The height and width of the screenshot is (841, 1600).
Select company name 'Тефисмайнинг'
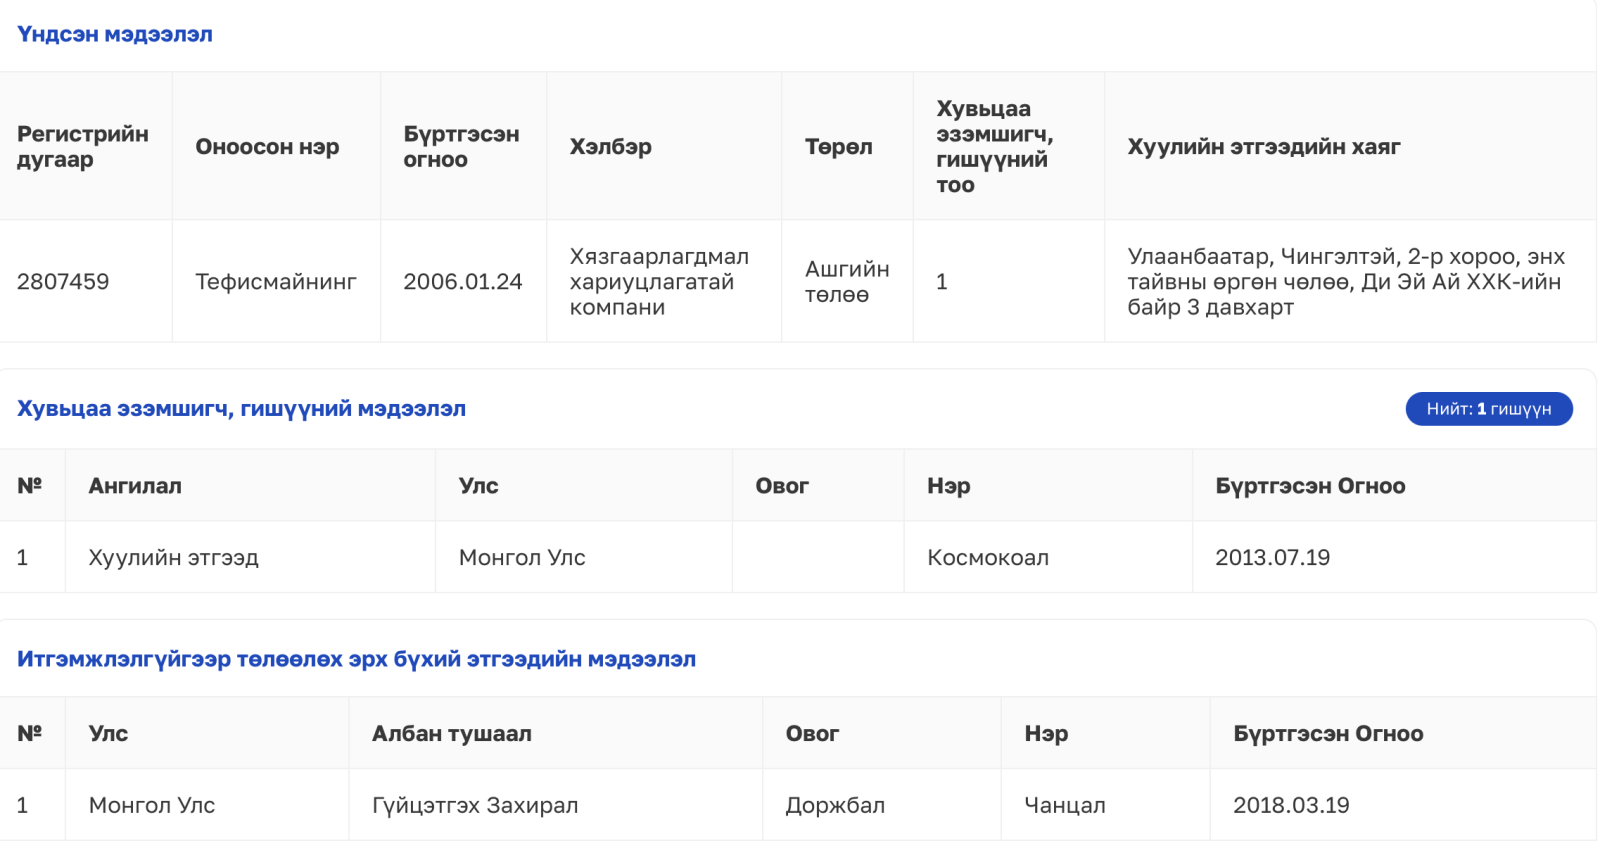[276, 282]
